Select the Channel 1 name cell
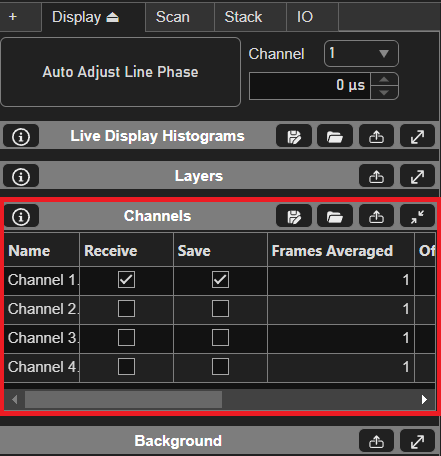 point(42,280)
